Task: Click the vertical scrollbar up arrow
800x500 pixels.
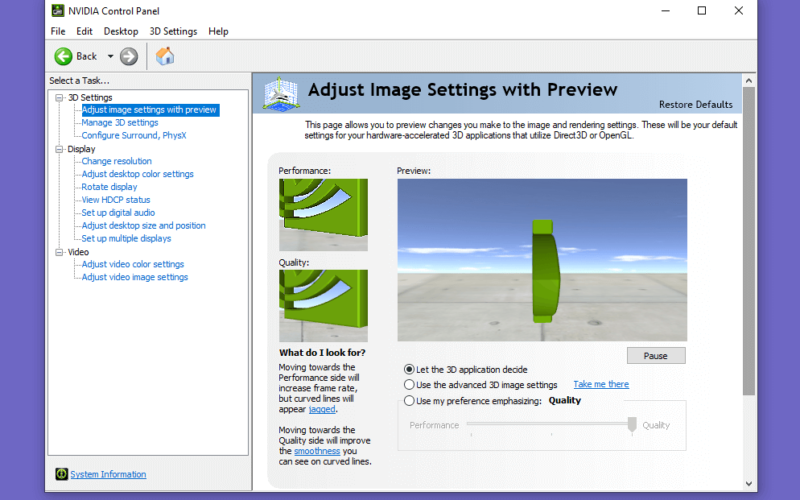Action: click(748, 81)
